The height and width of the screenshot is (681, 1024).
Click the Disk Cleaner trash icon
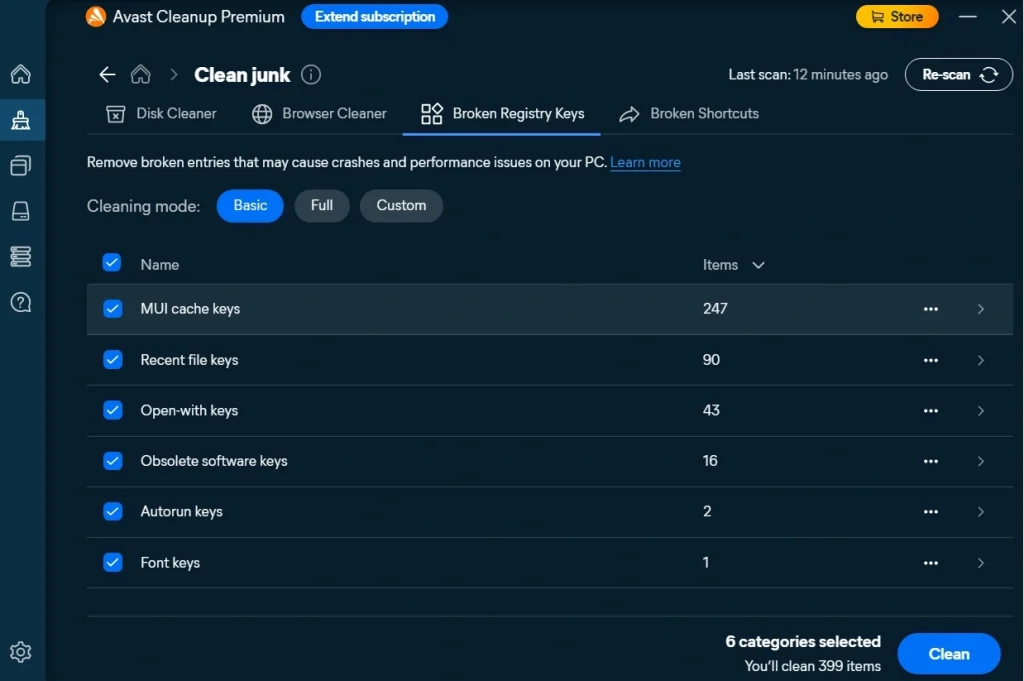click(116, 114)
